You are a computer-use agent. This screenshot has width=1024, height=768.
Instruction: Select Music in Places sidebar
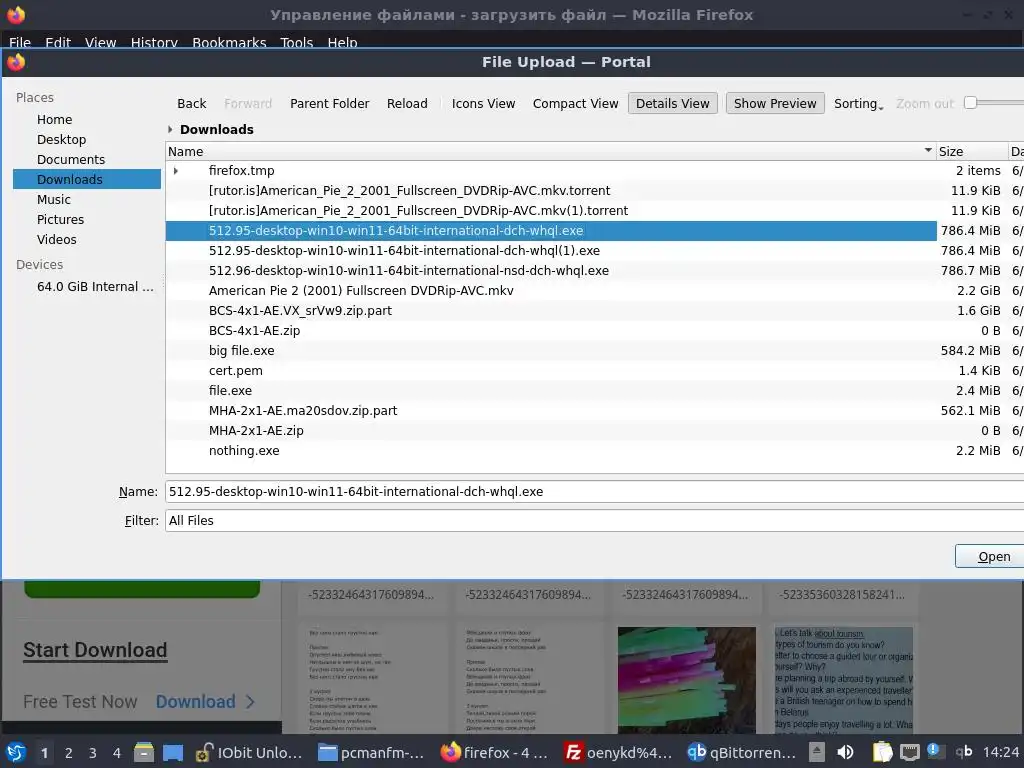pos(54,199)
